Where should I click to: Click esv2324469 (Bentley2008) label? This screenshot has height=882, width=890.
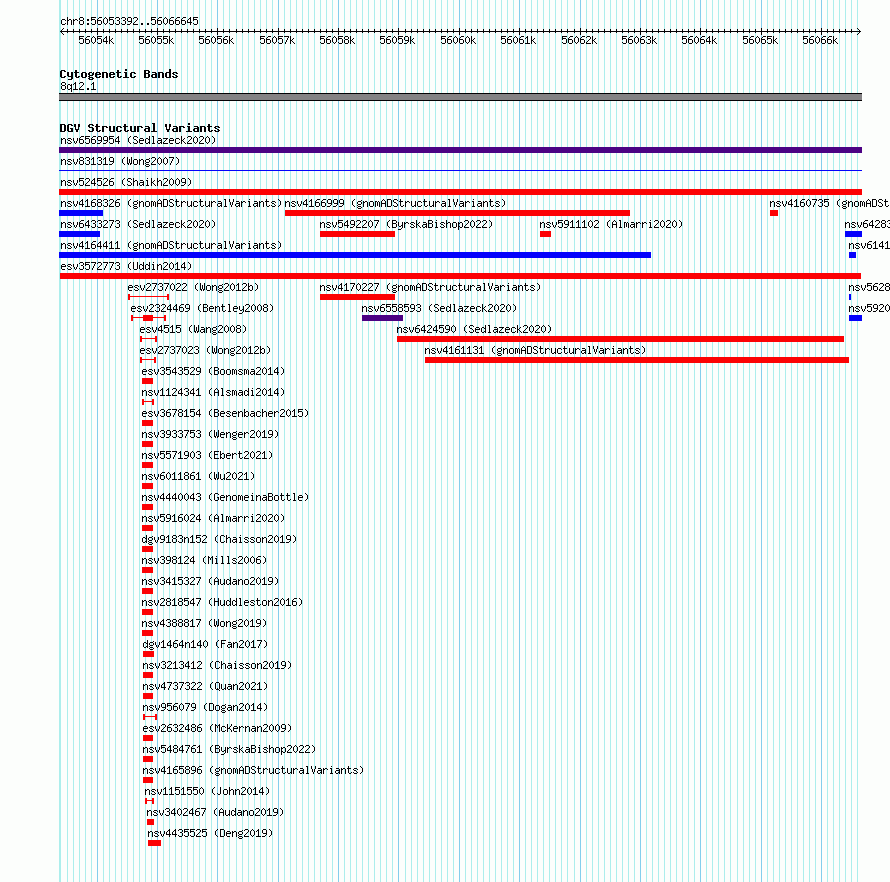click(x=202, y=308)
